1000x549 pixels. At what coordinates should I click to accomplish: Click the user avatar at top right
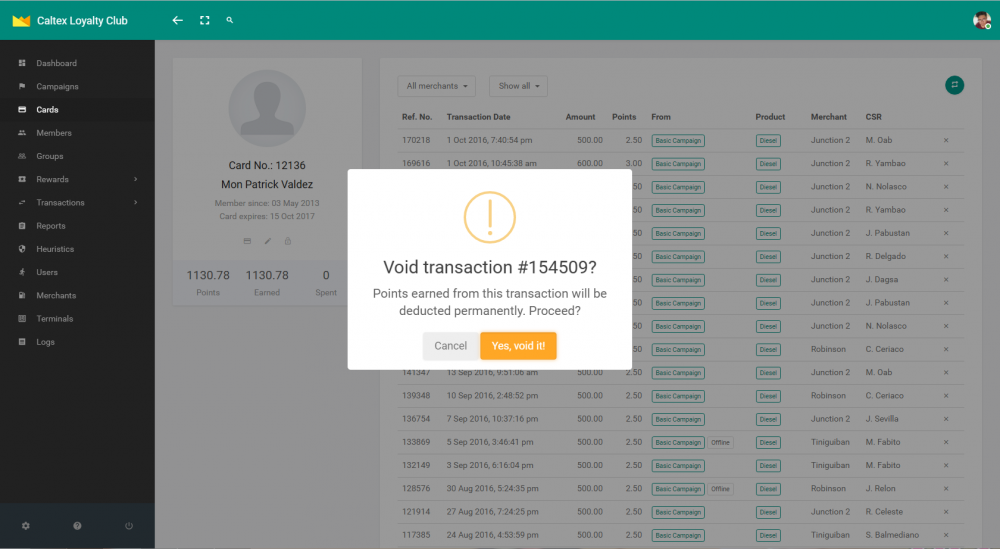981,20
